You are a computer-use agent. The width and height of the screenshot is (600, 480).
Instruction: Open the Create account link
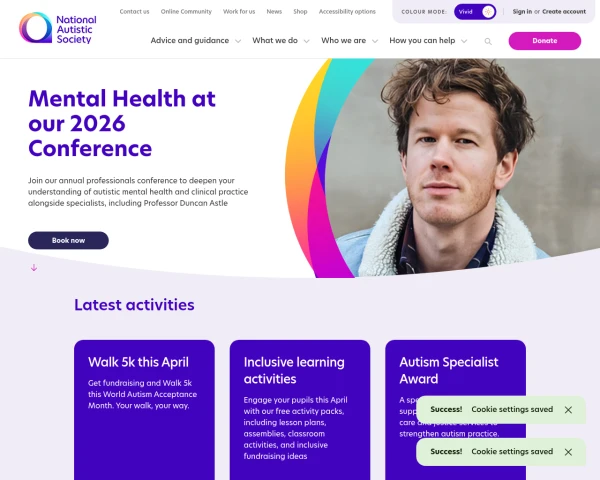click(x=564, y=11)
